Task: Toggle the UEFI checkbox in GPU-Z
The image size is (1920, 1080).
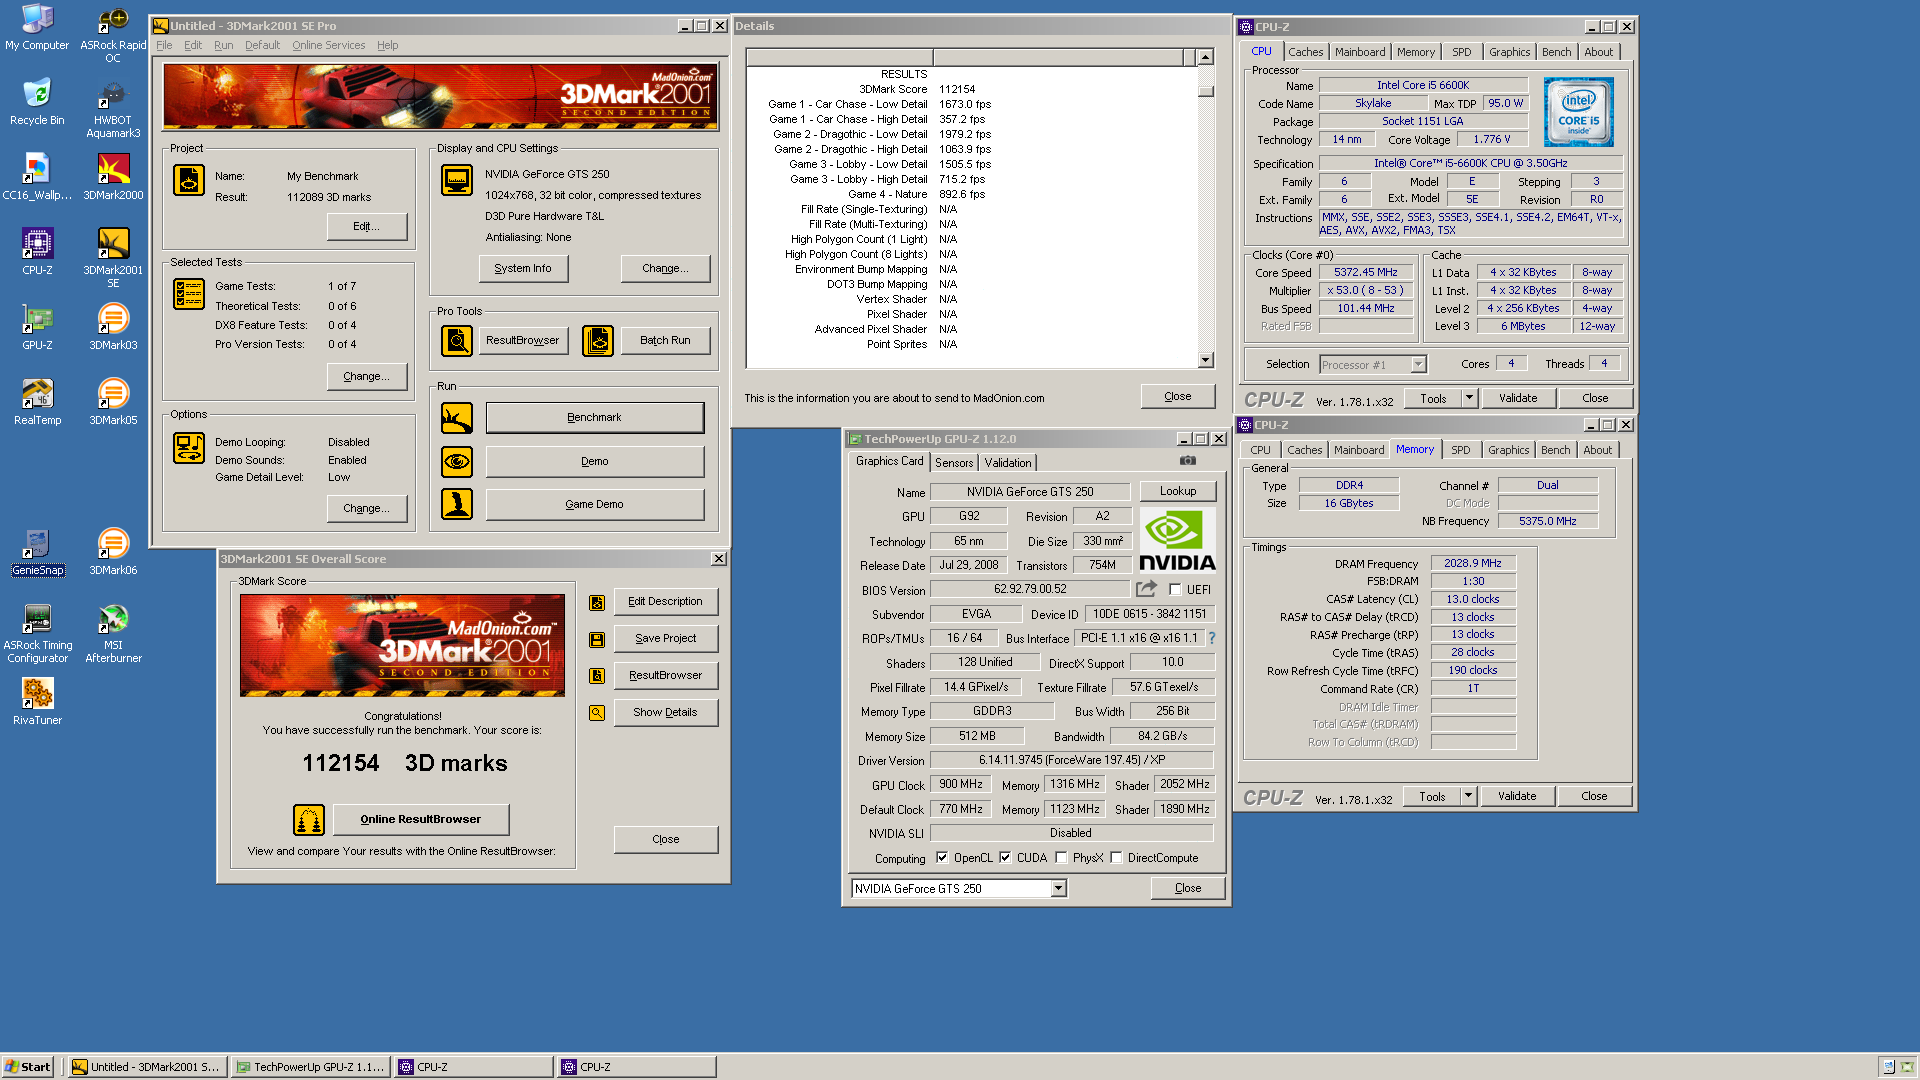Action: click(x=1175, y=590)
